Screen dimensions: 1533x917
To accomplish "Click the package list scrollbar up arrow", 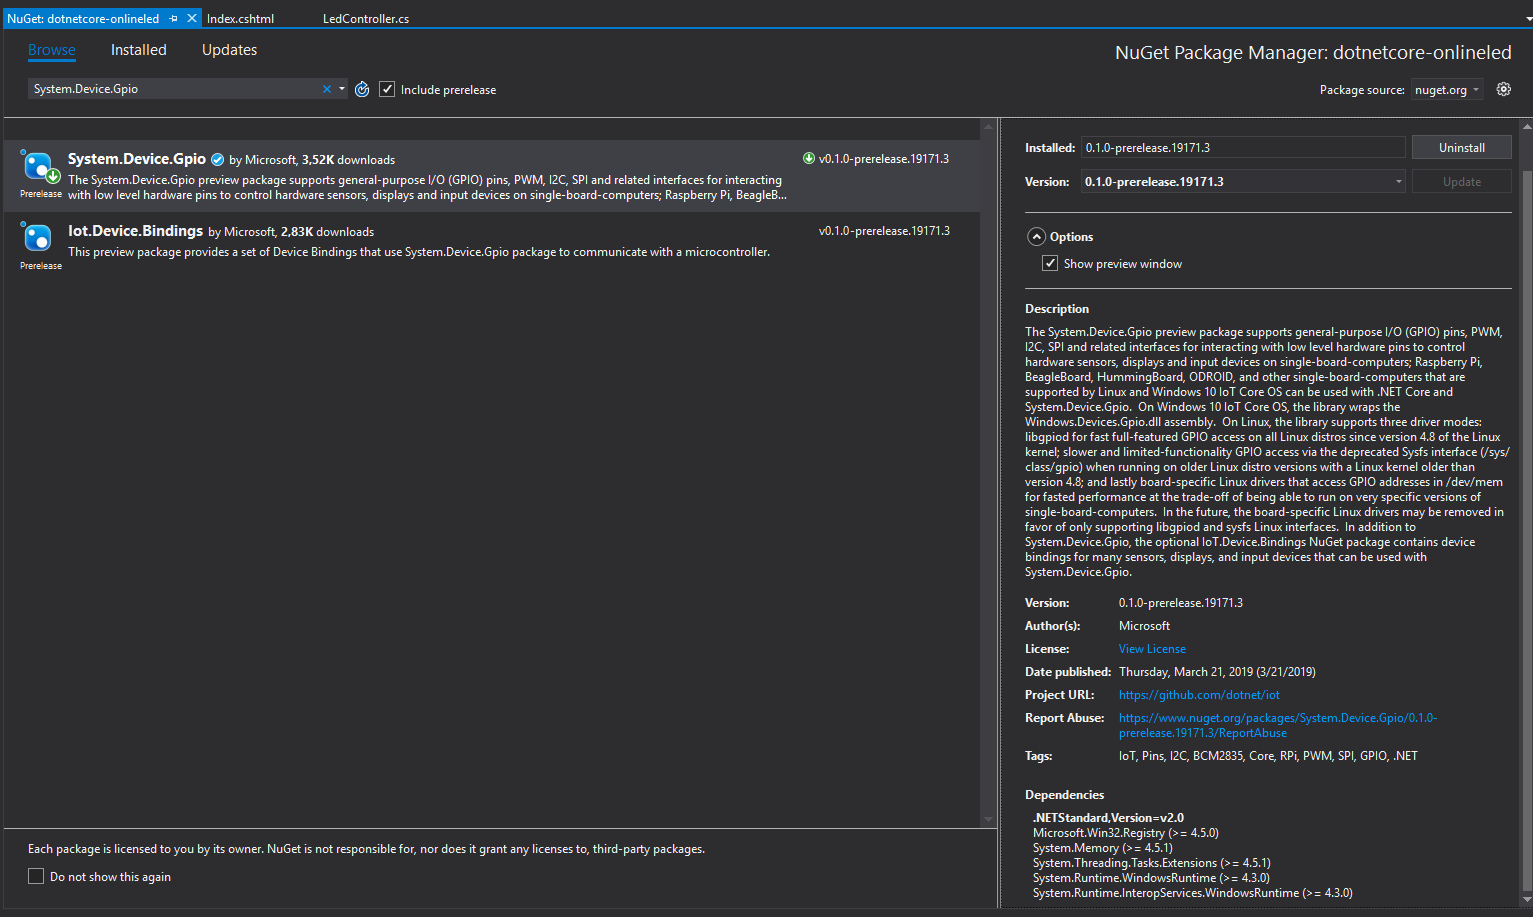I will click(988, 127).
